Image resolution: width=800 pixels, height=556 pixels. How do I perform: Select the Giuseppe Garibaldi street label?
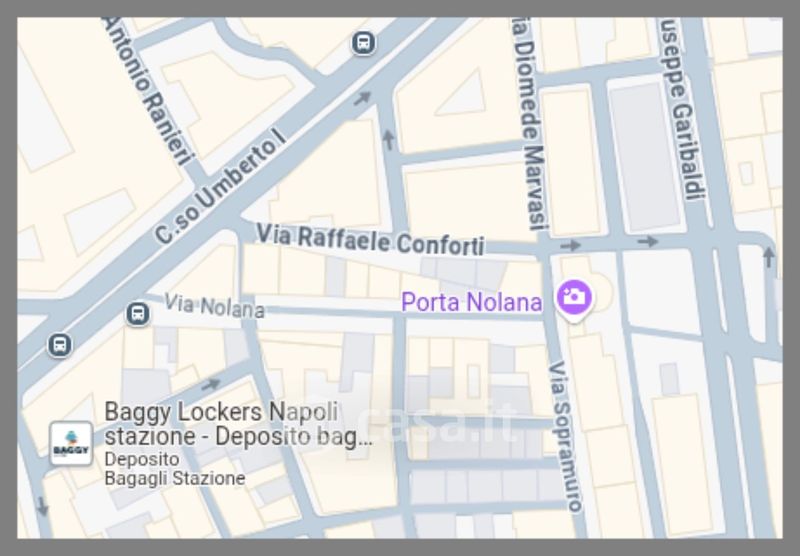pos(682,110)
